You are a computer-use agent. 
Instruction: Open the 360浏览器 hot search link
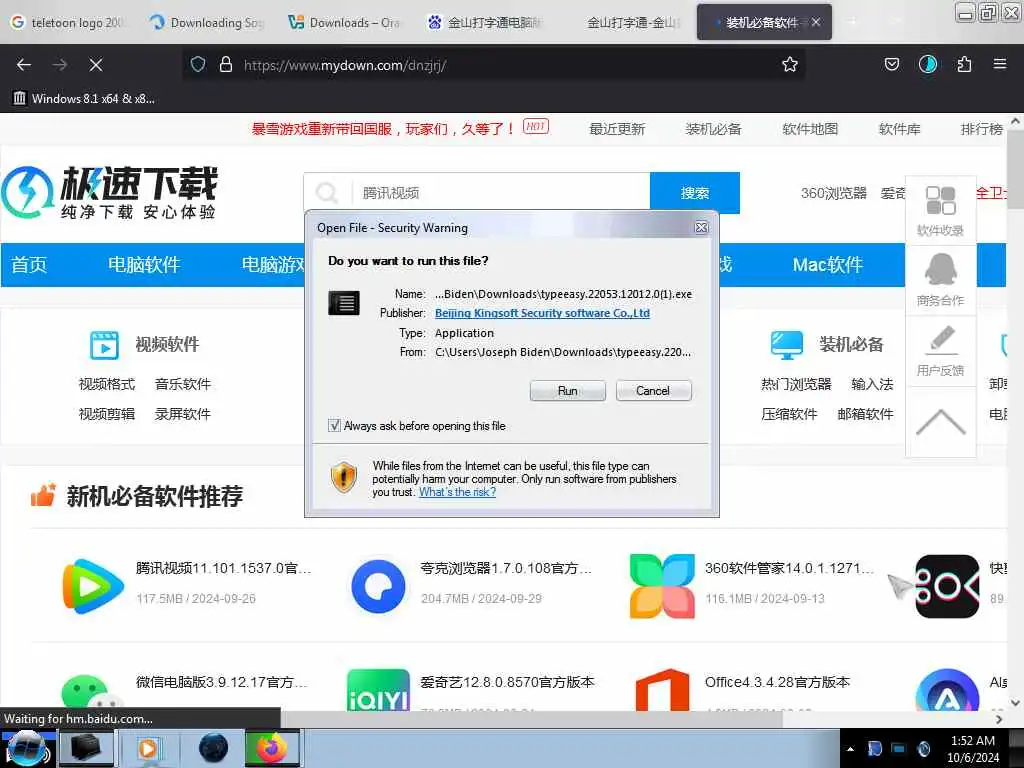coord(833,193)
